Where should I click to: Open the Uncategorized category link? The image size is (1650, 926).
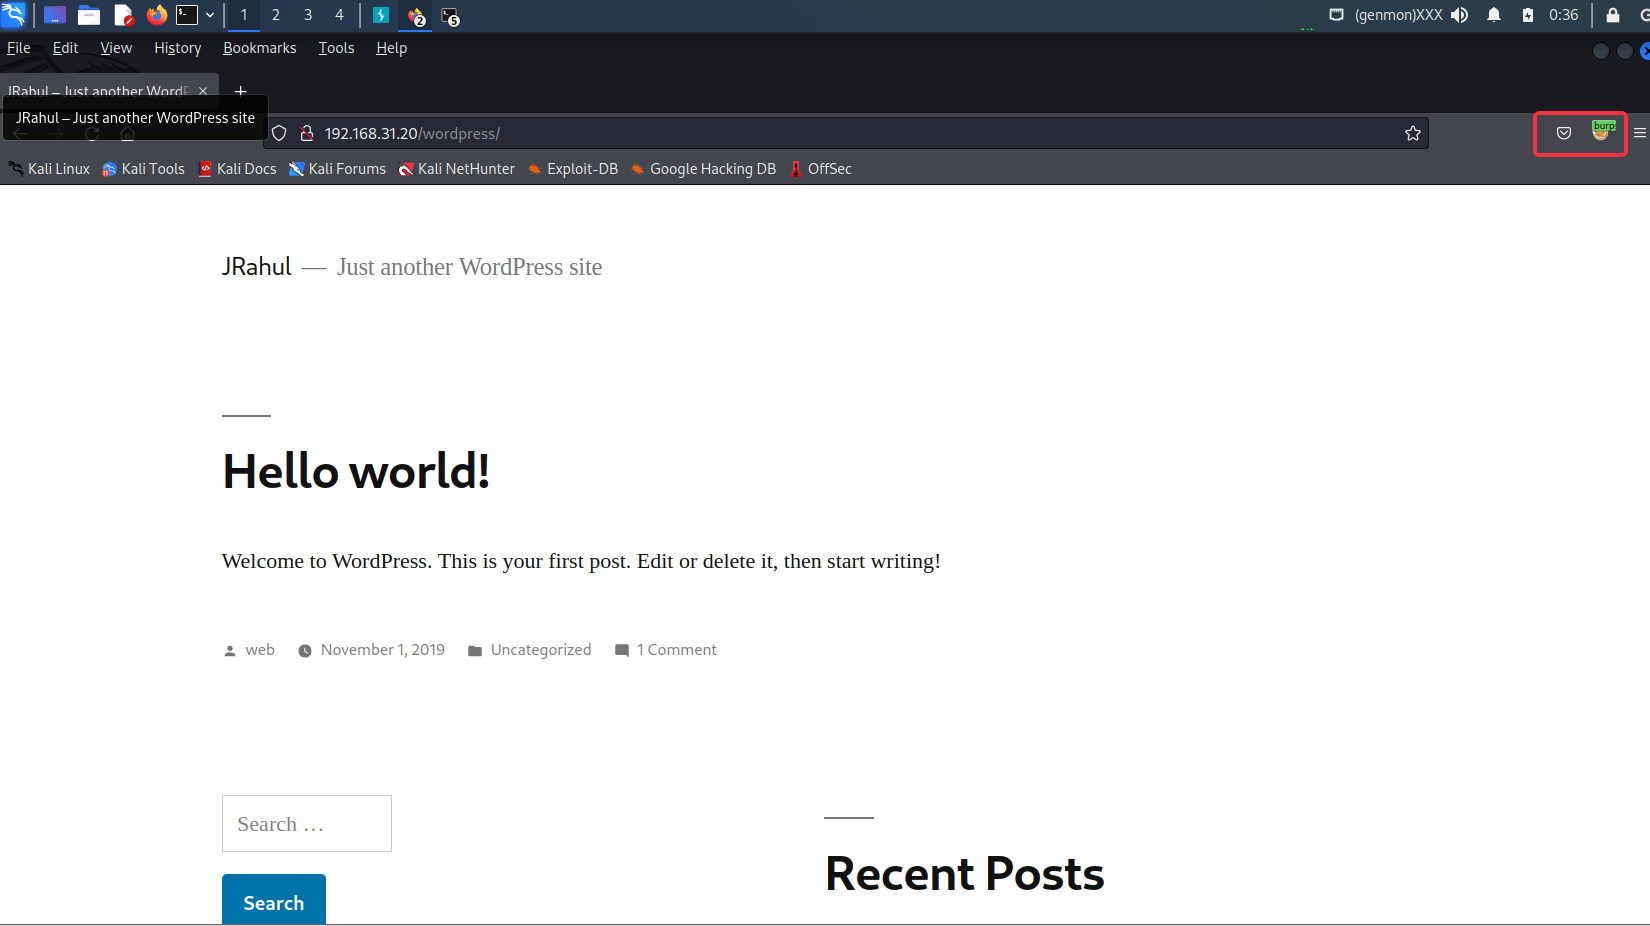click(541, 650)
